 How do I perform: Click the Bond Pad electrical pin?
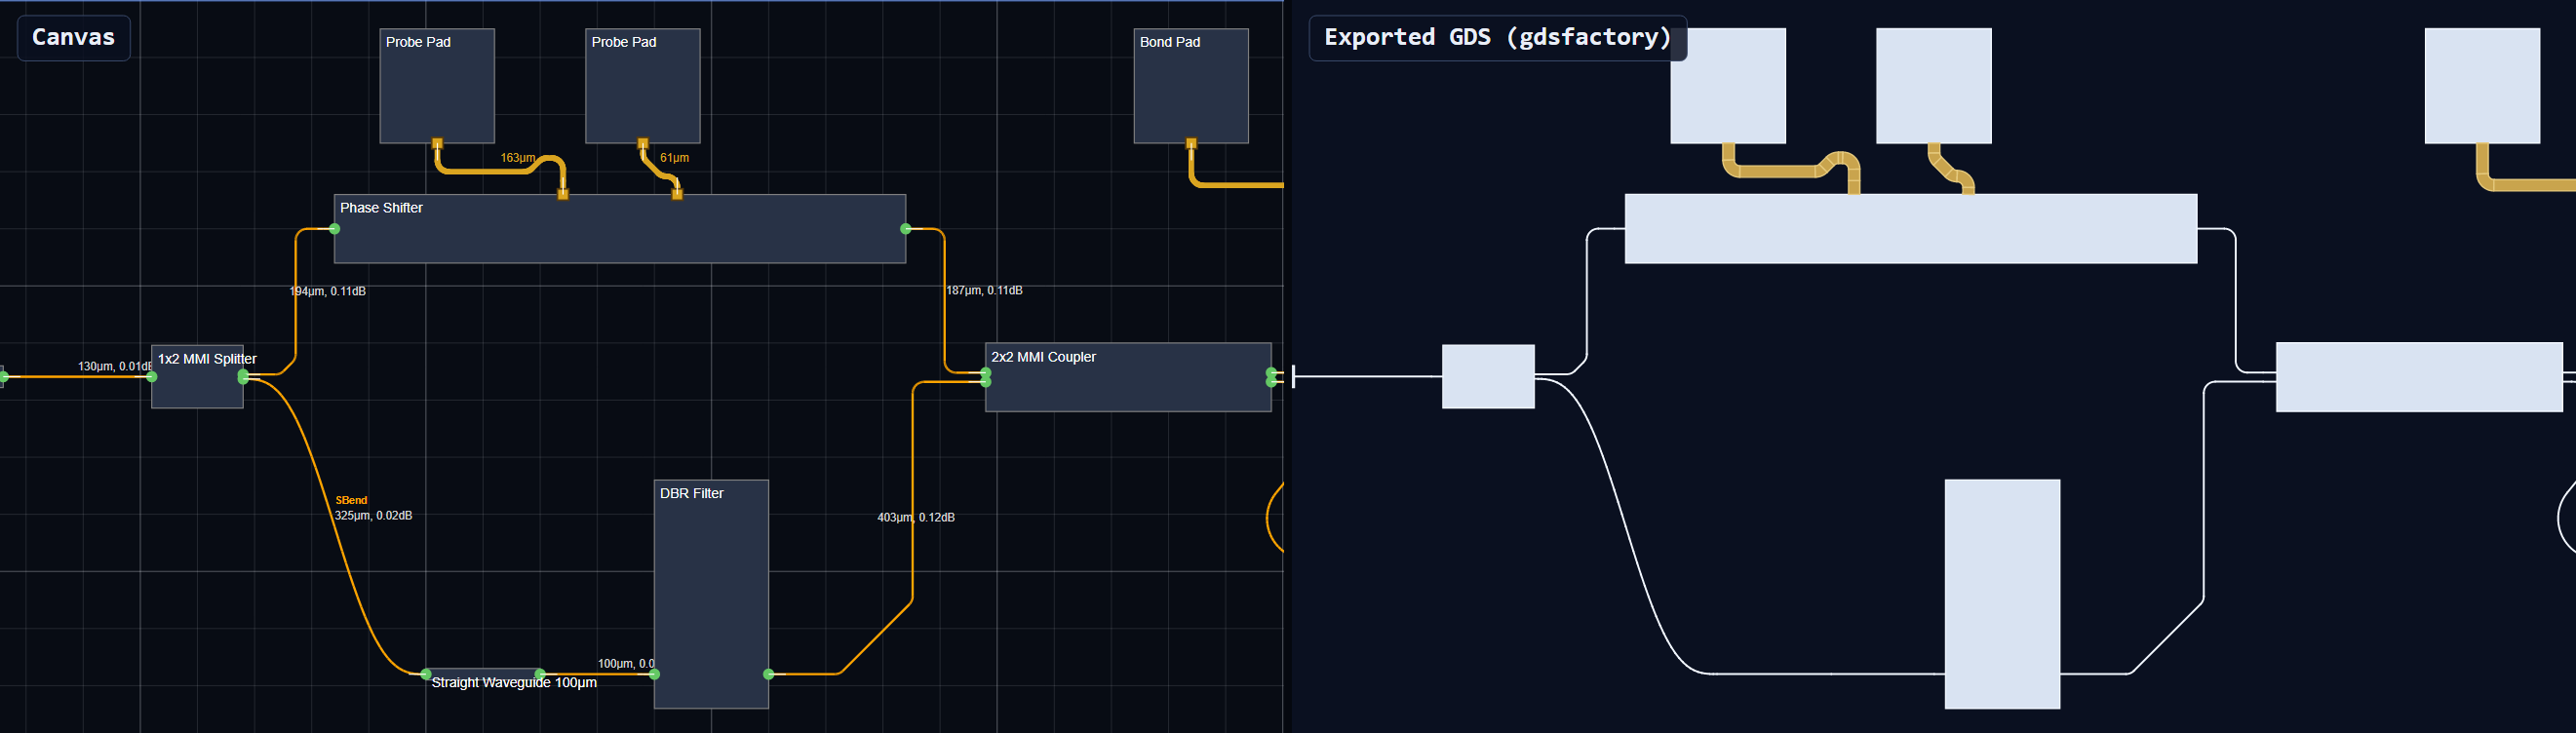pos(1191,144)
